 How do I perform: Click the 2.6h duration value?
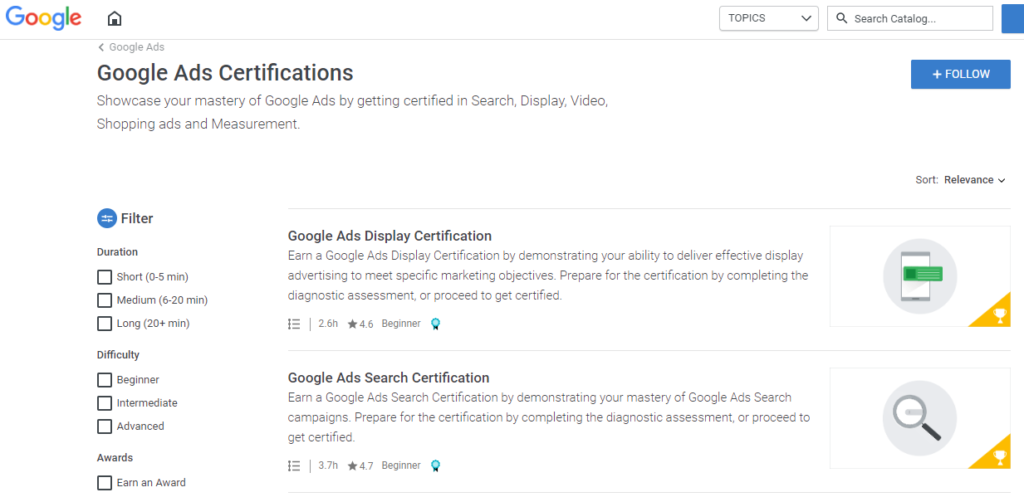(x=328, y=324)
